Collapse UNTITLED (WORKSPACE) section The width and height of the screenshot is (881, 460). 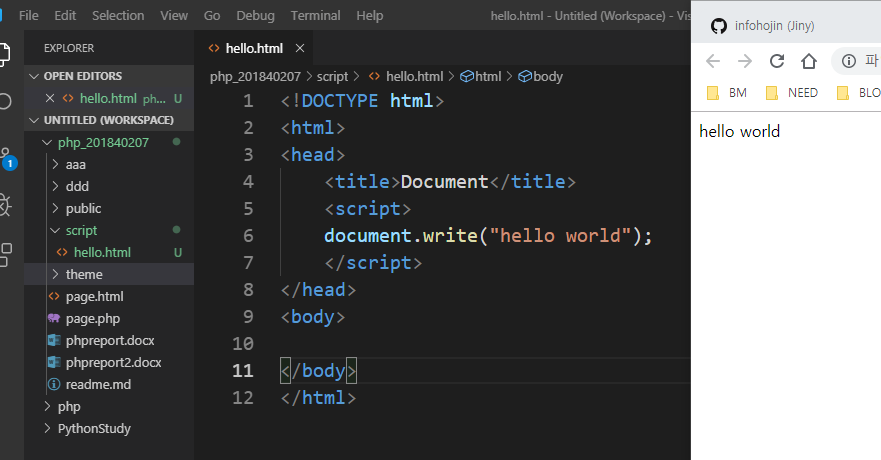pyautogui.click(x=34, y=120)
